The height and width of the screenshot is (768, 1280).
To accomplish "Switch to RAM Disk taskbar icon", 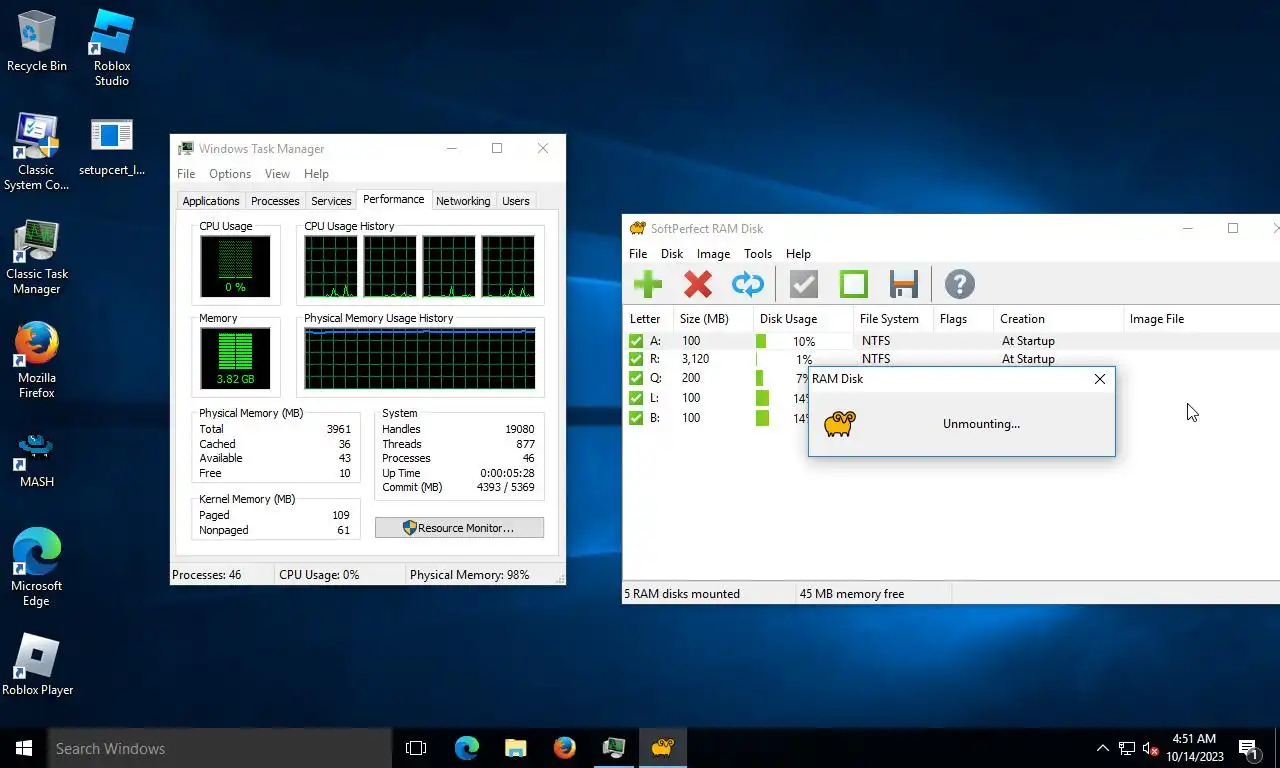I will pos(662,748).
